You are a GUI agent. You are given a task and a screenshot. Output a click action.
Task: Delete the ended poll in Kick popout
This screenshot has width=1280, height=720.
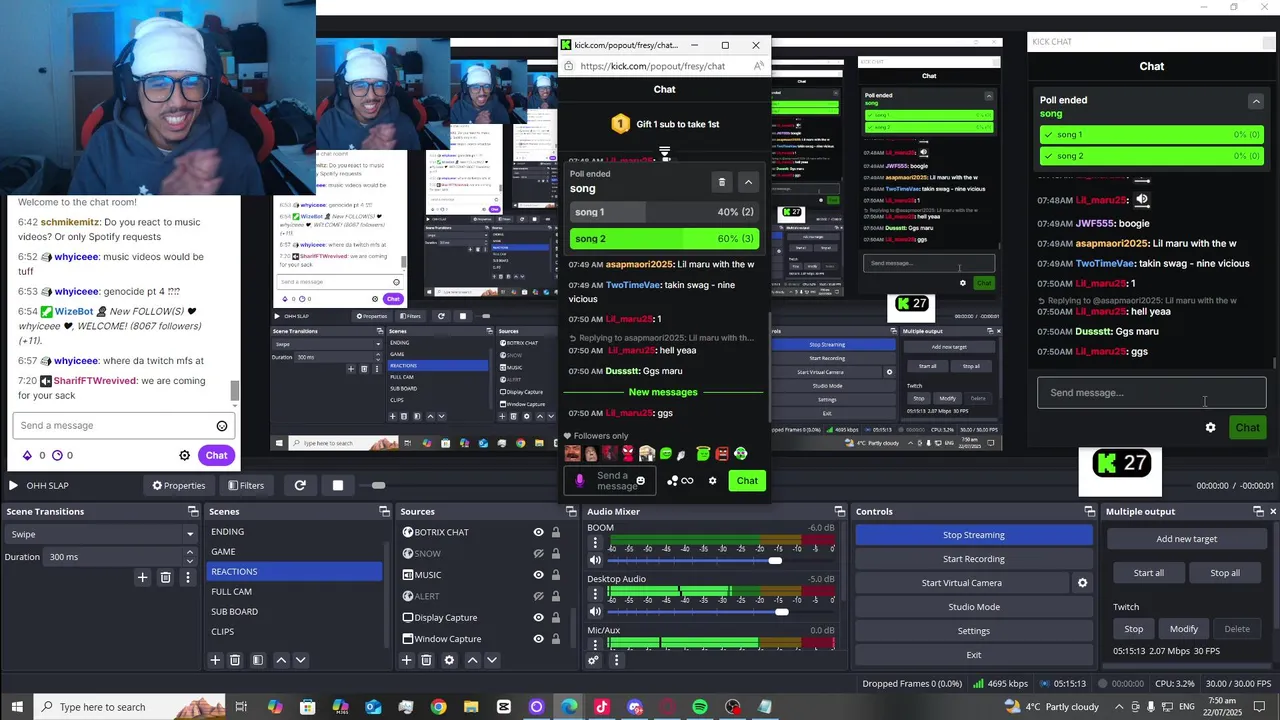click(722, 182)
